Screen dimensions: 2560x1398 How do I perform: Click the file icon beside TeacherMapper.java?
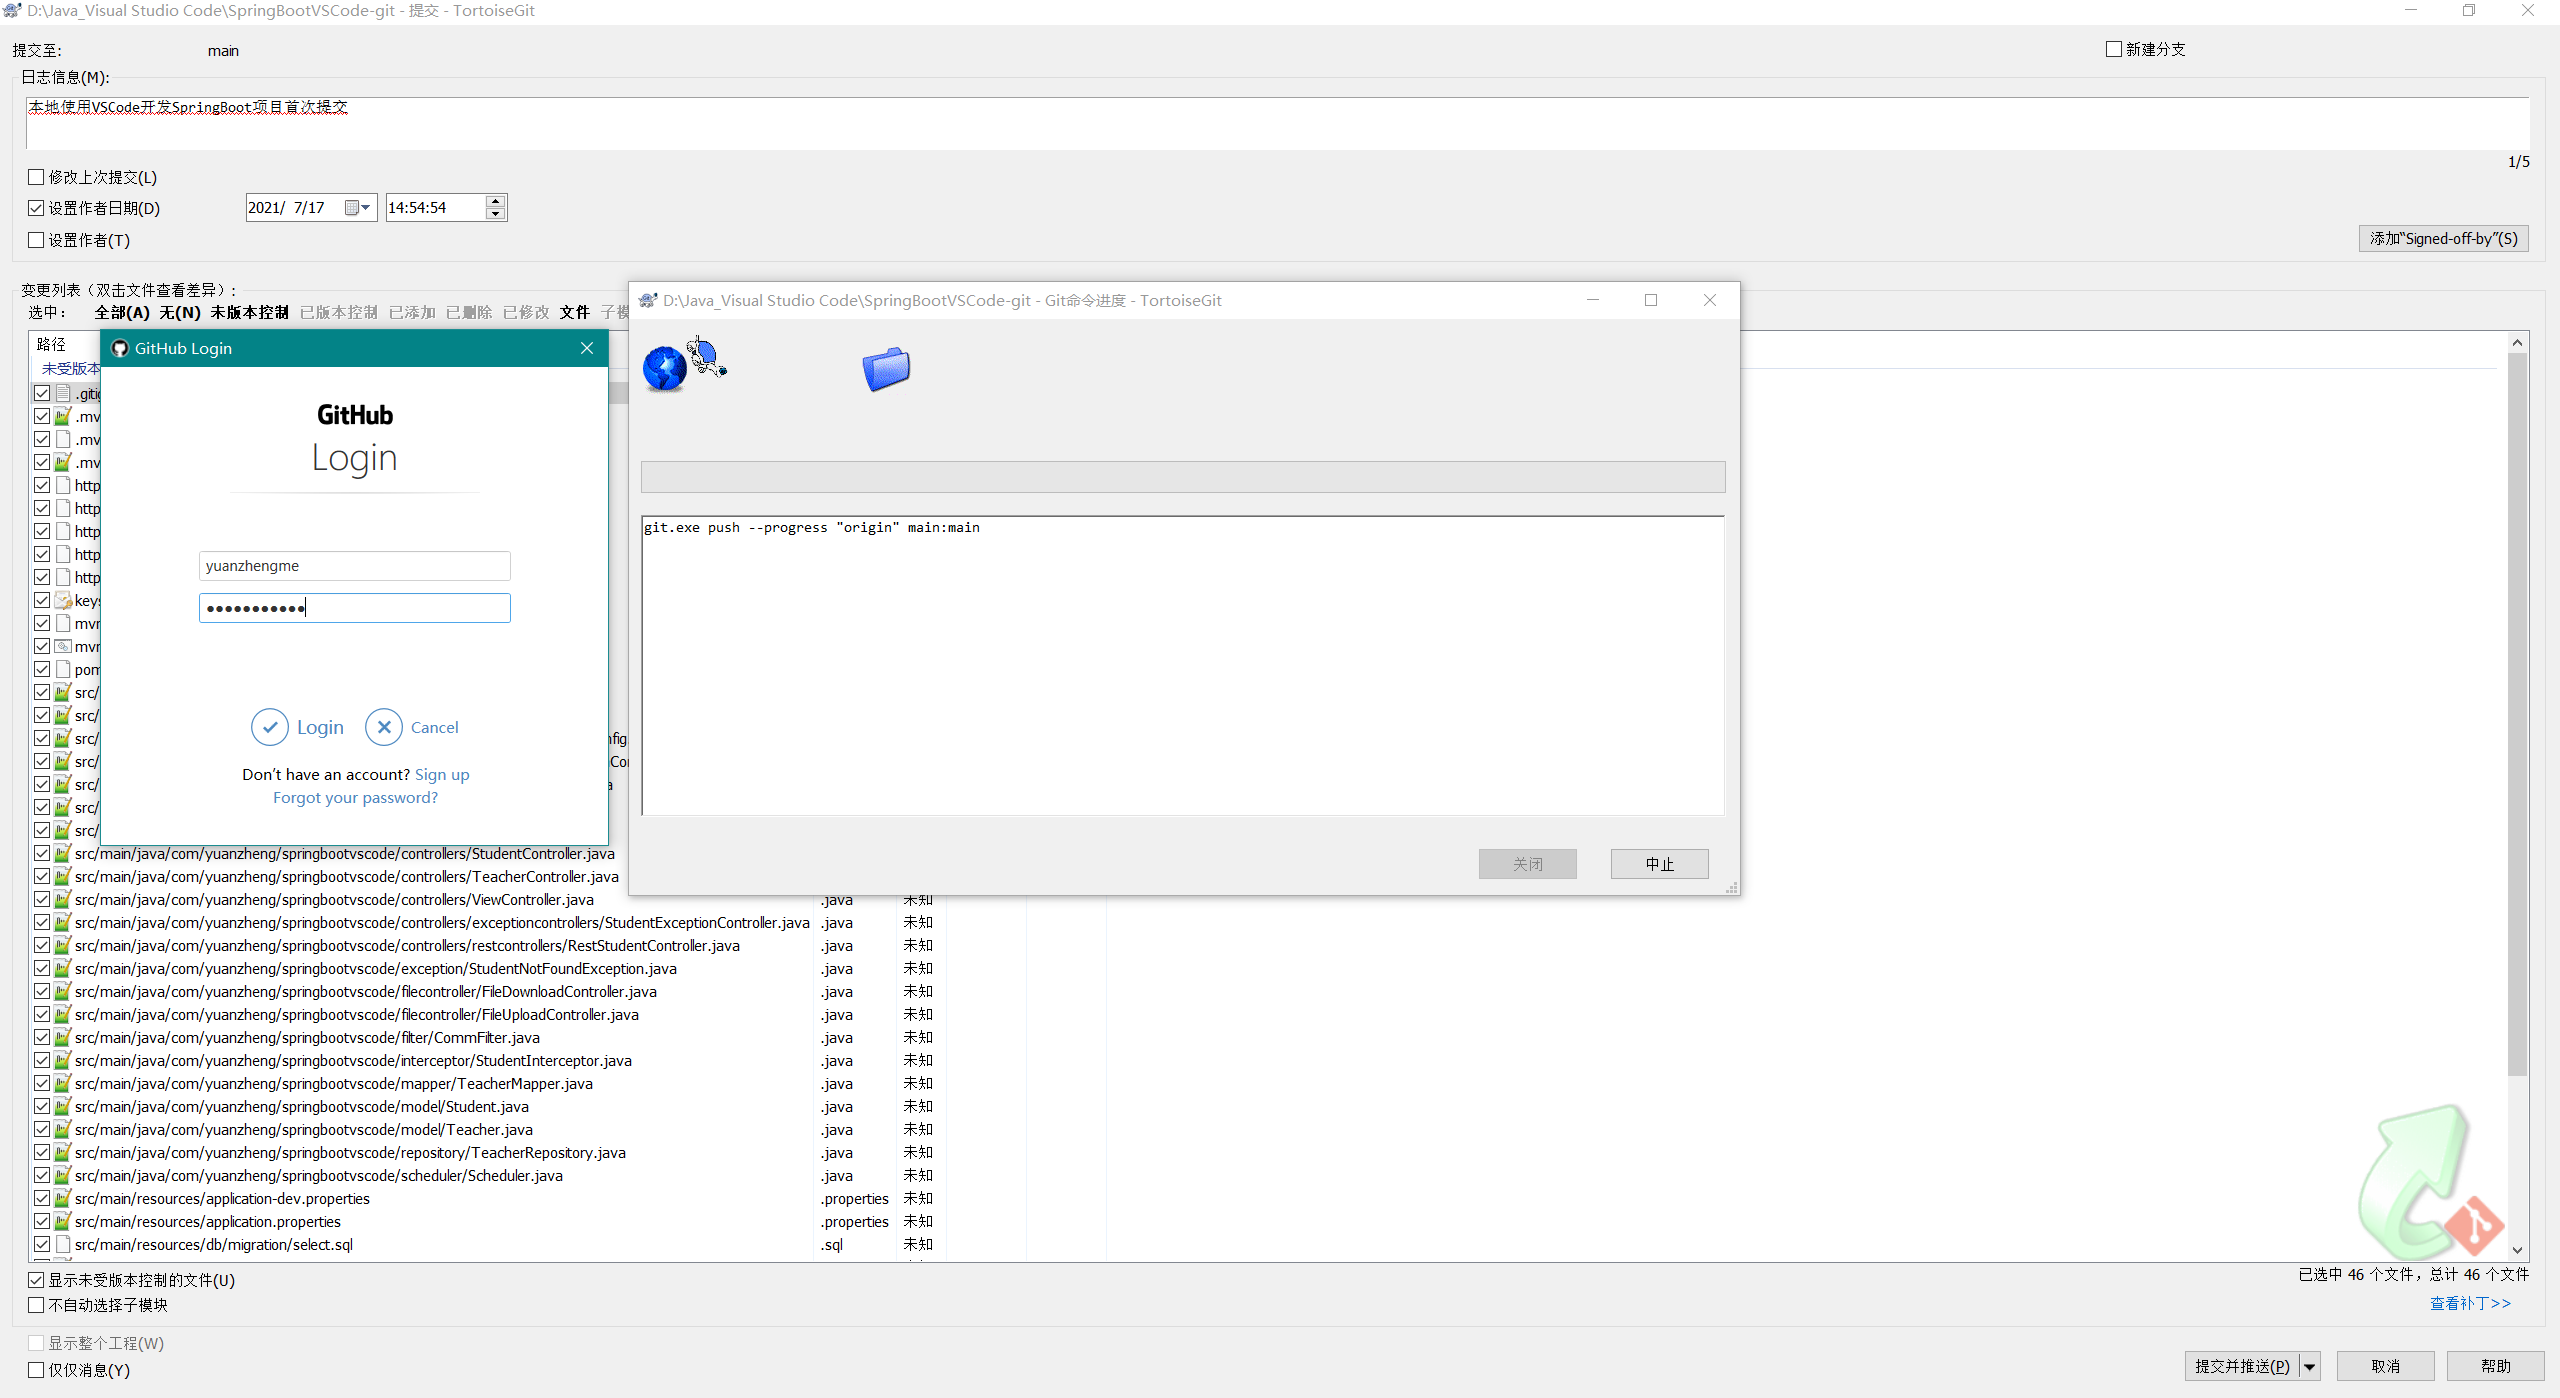[63, 1083]
